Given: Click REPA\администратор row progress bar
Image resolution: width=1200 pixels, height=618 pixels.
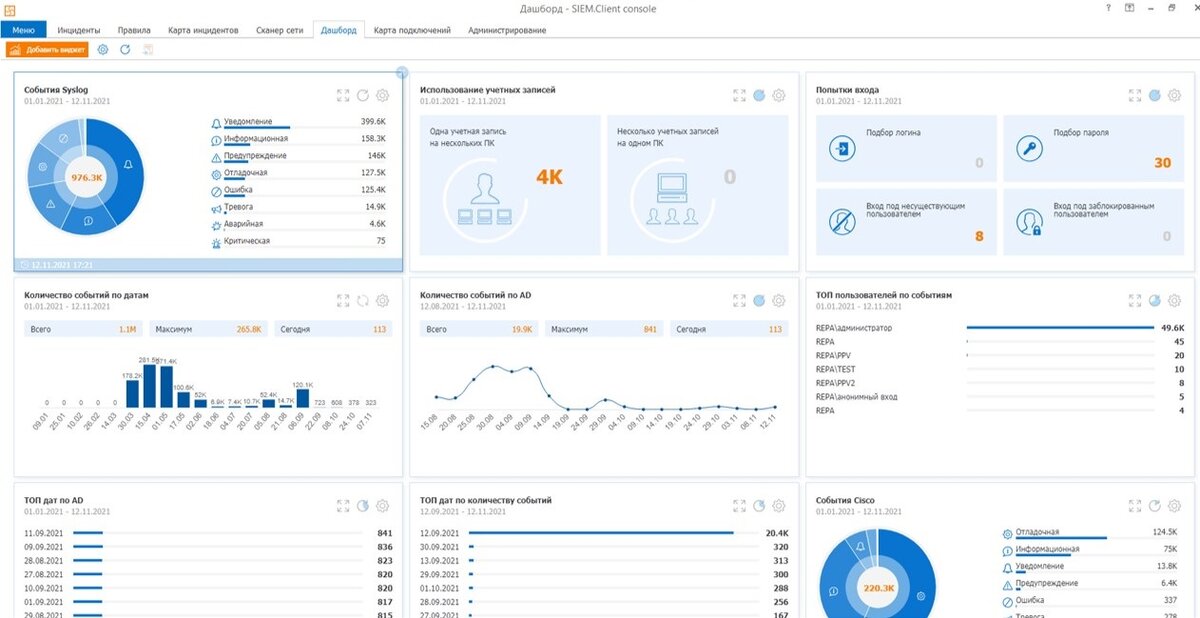Looking at the screenshot, I should (1060, 328).
